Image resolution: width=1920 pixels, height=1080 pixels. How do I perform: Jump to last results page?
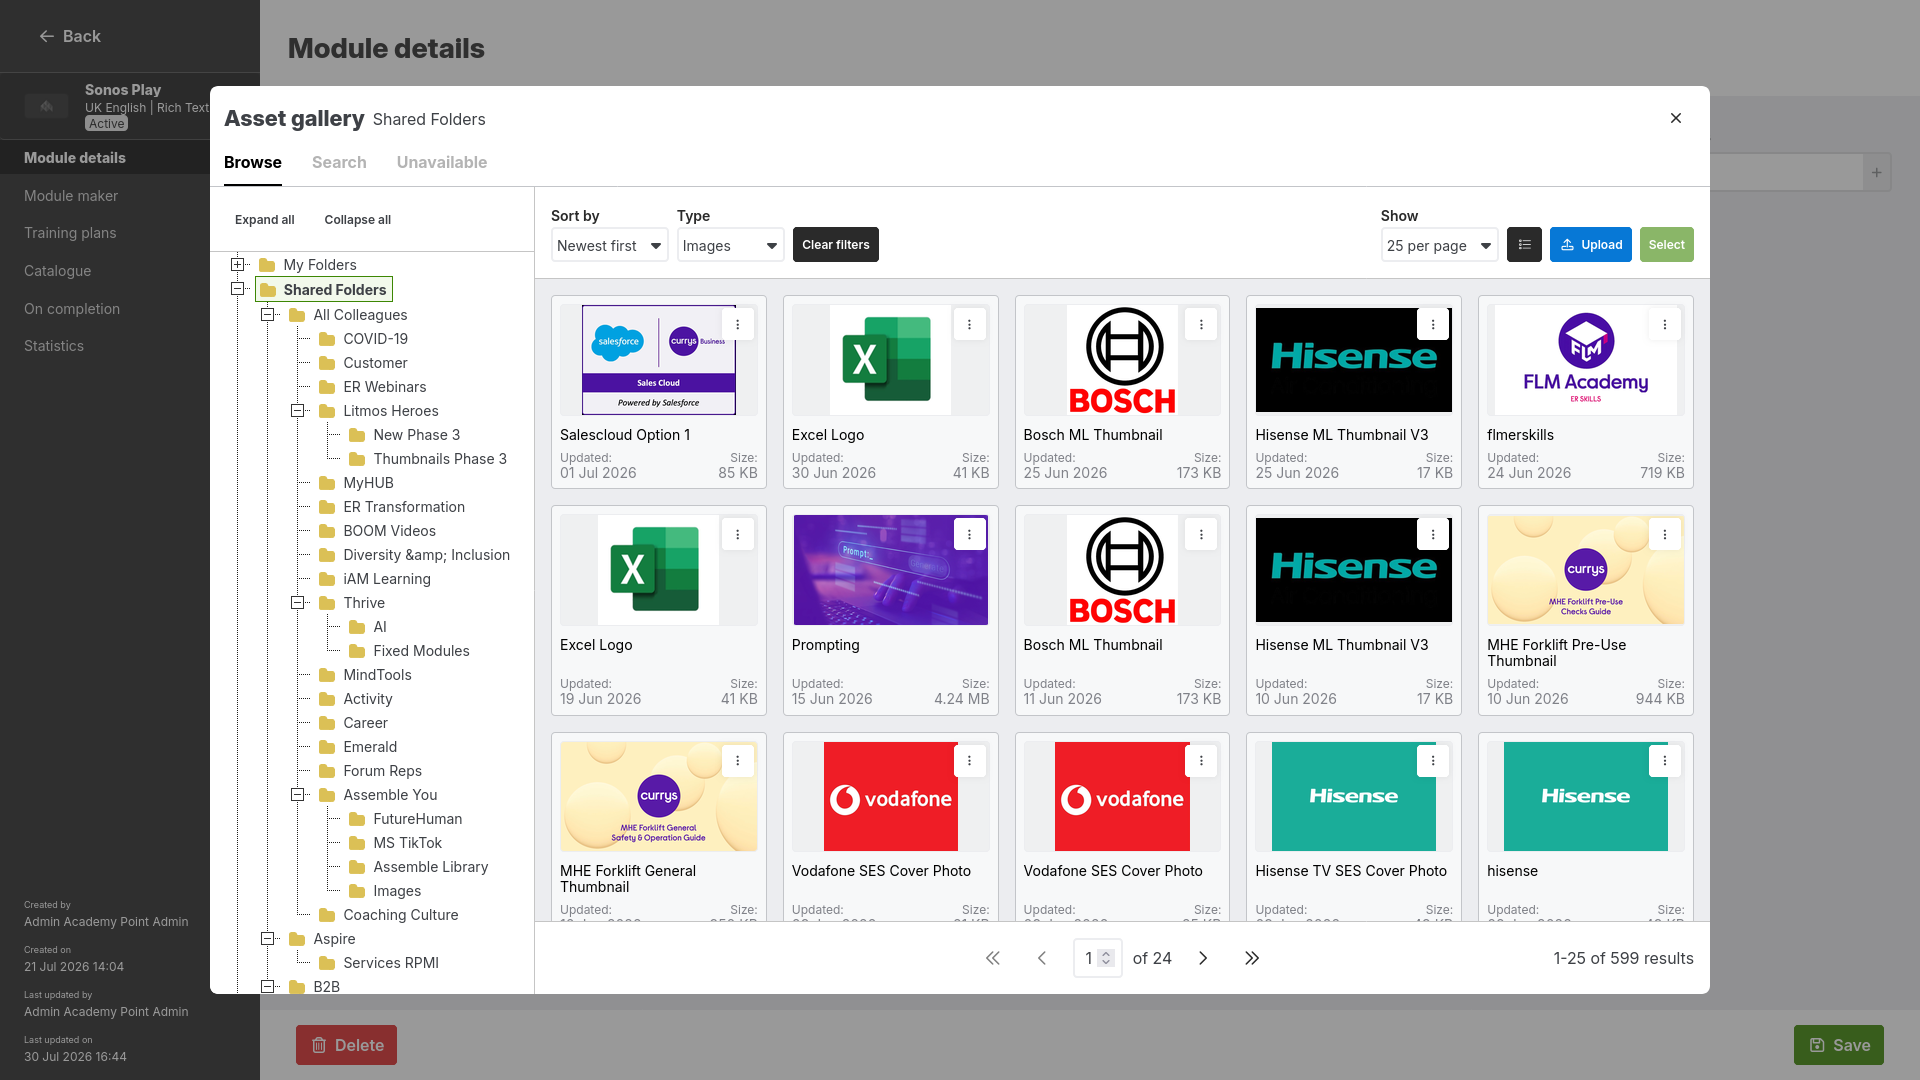[x=1252, y=958]
